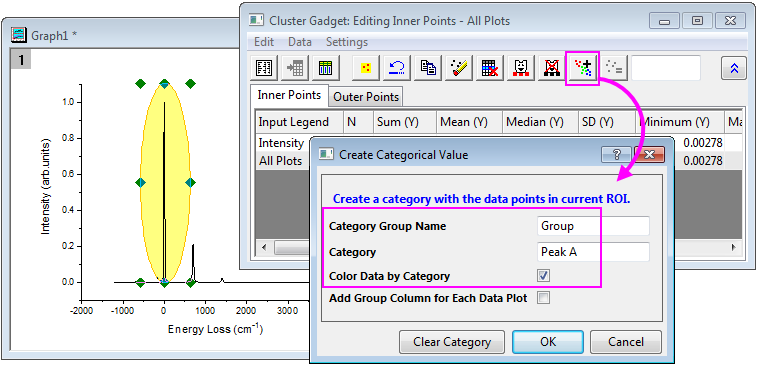Image resolution: width=758 pixels, height=365 pixels.
Task: Minimize the Cluster Gadget window
Action: 664,21
